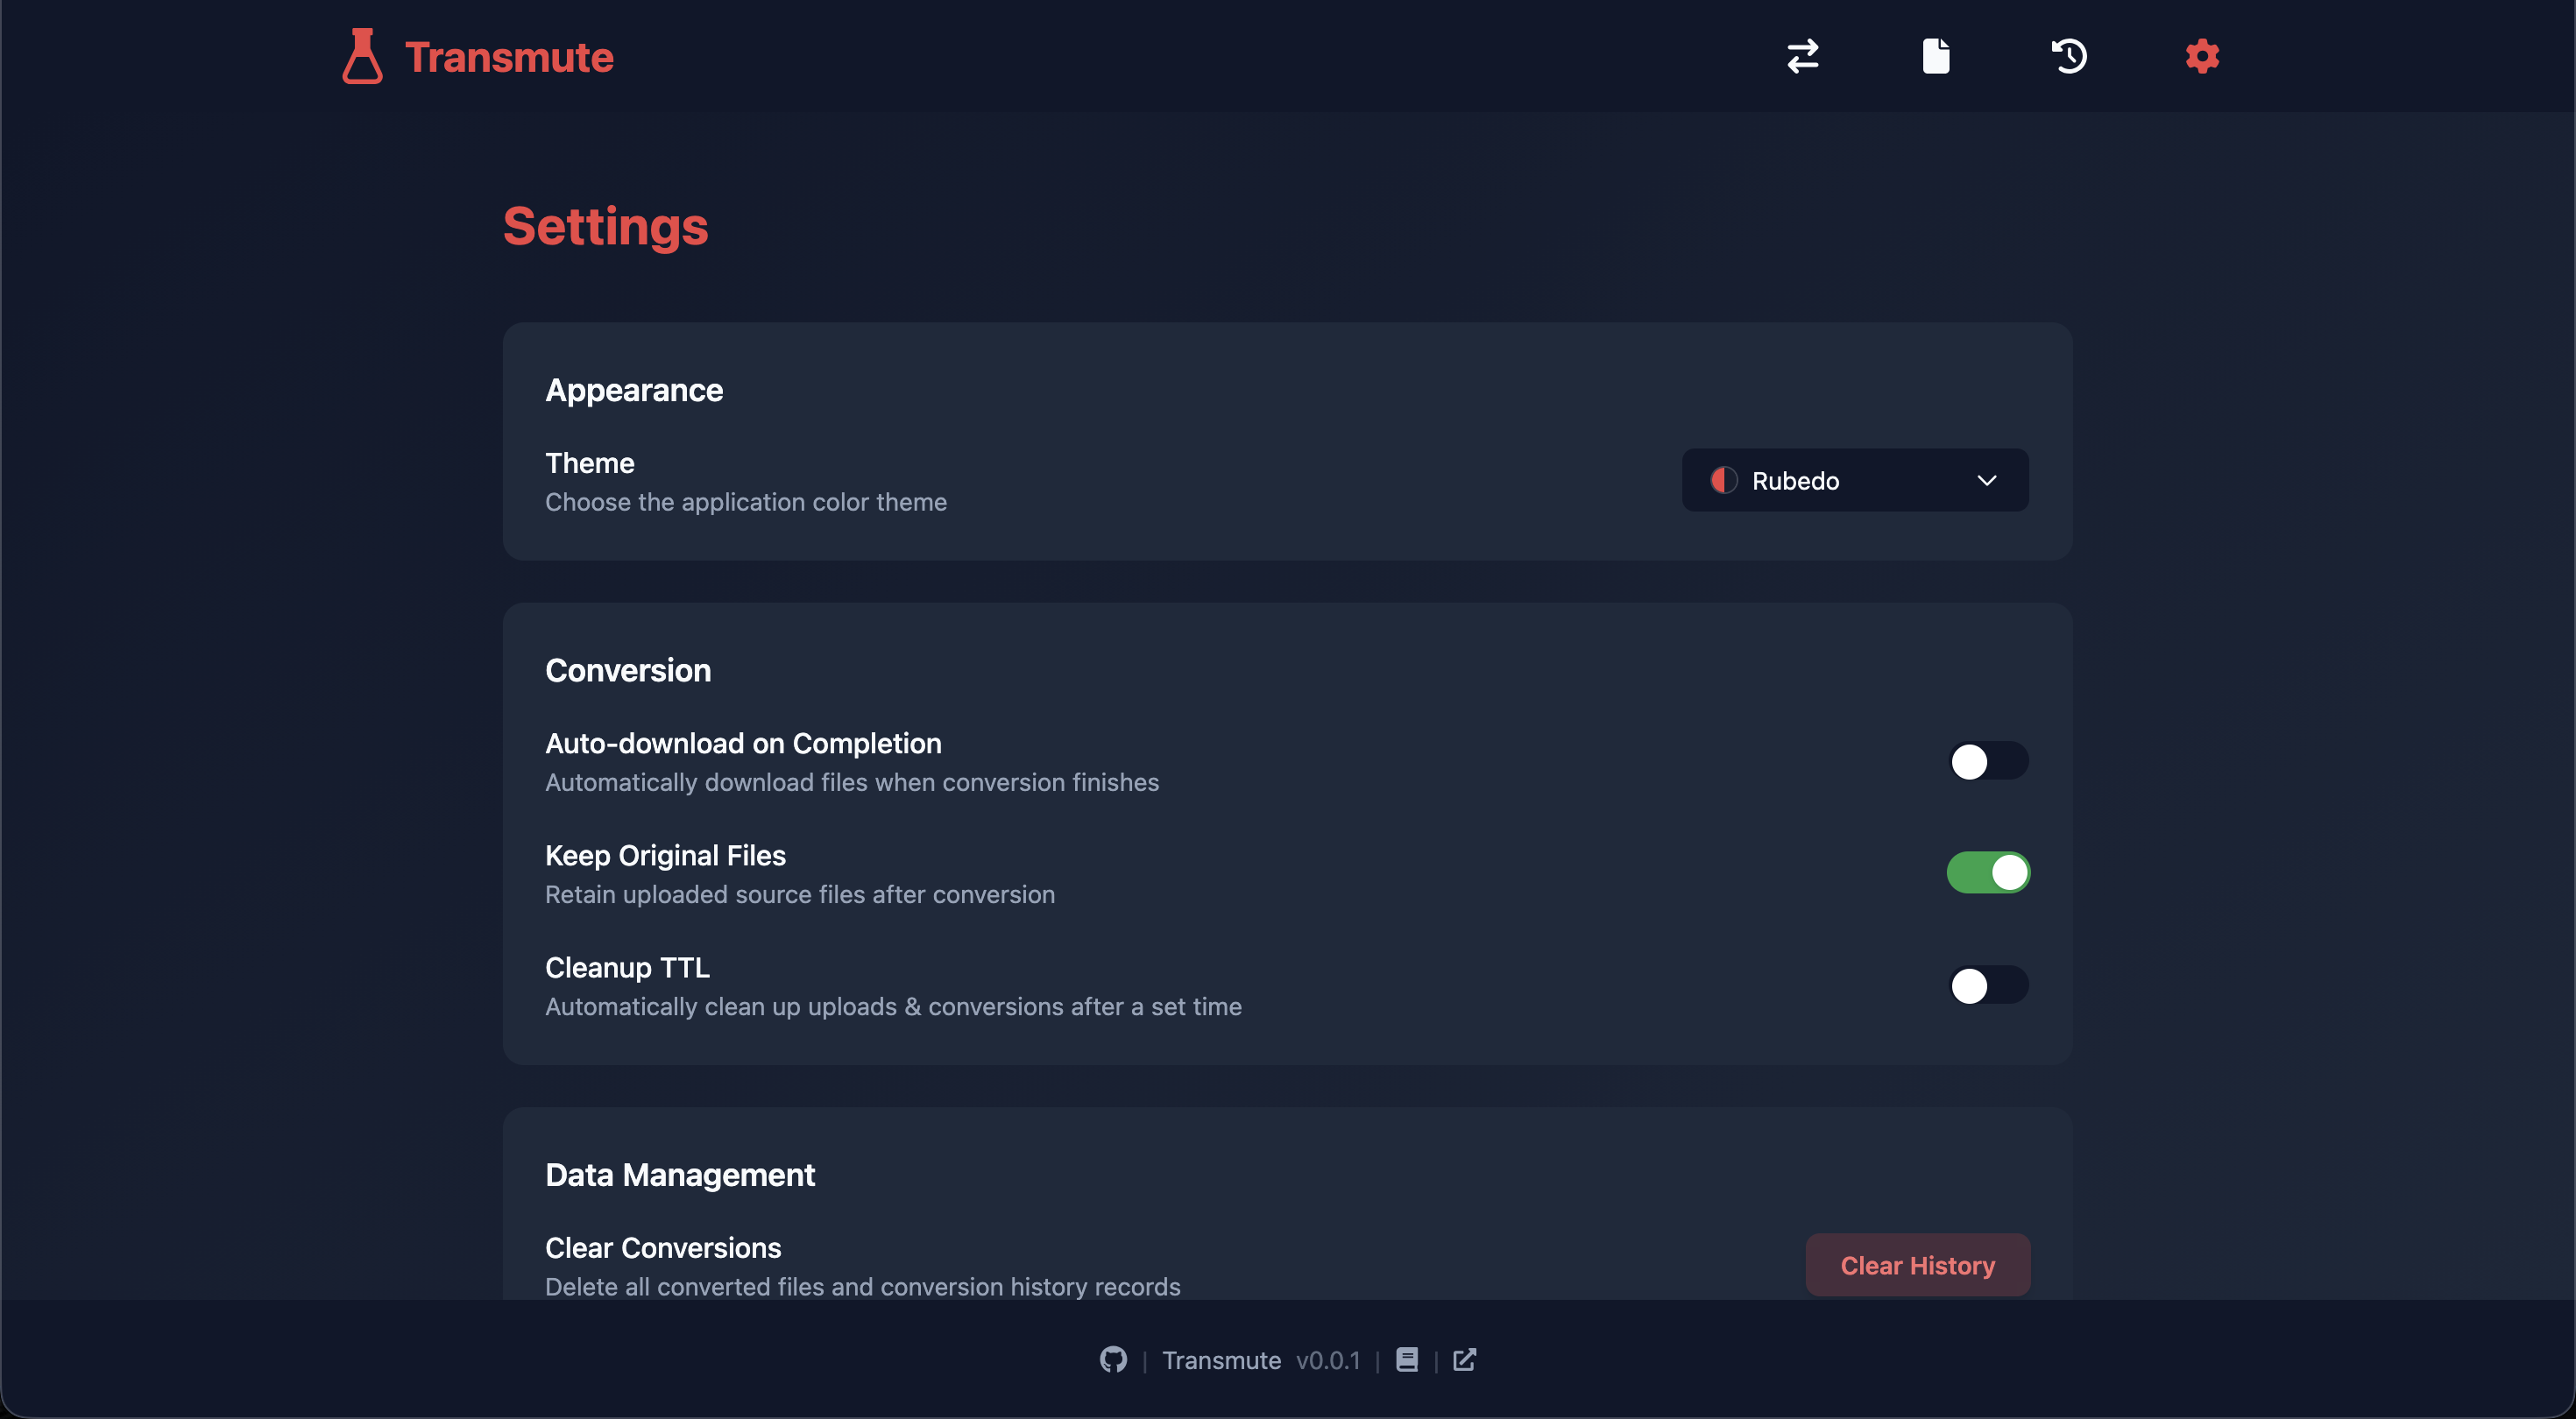Screen dimensions: 2576x1419
Task: Click the Transmute flask logo
Action: pos(362,57)
